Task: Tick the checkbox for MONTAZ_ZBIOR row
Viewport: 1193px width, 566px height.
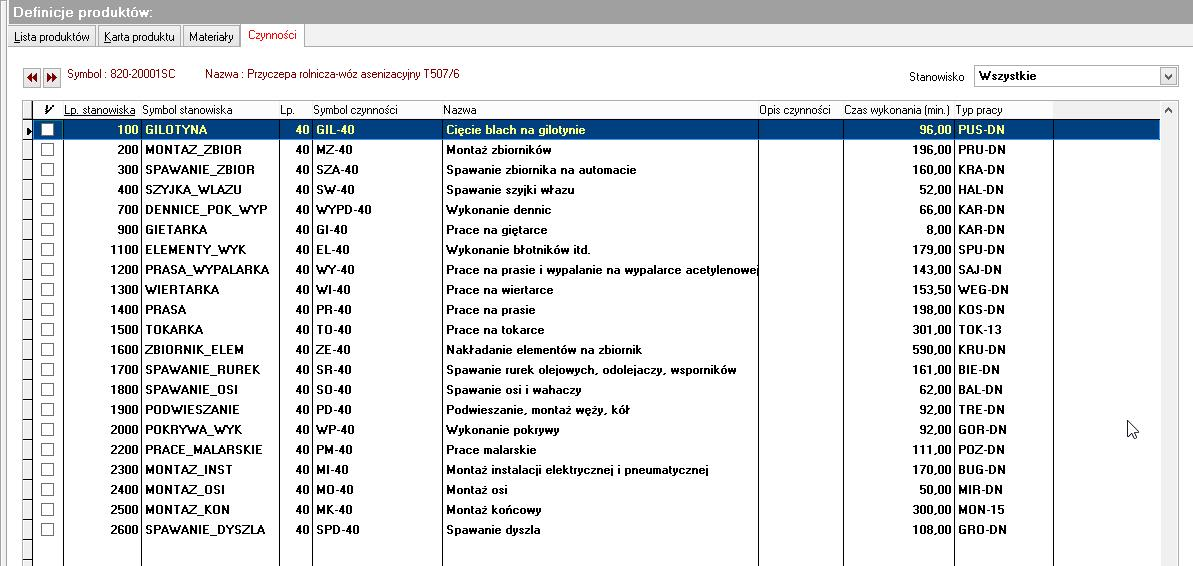Action: coord(47,150)
